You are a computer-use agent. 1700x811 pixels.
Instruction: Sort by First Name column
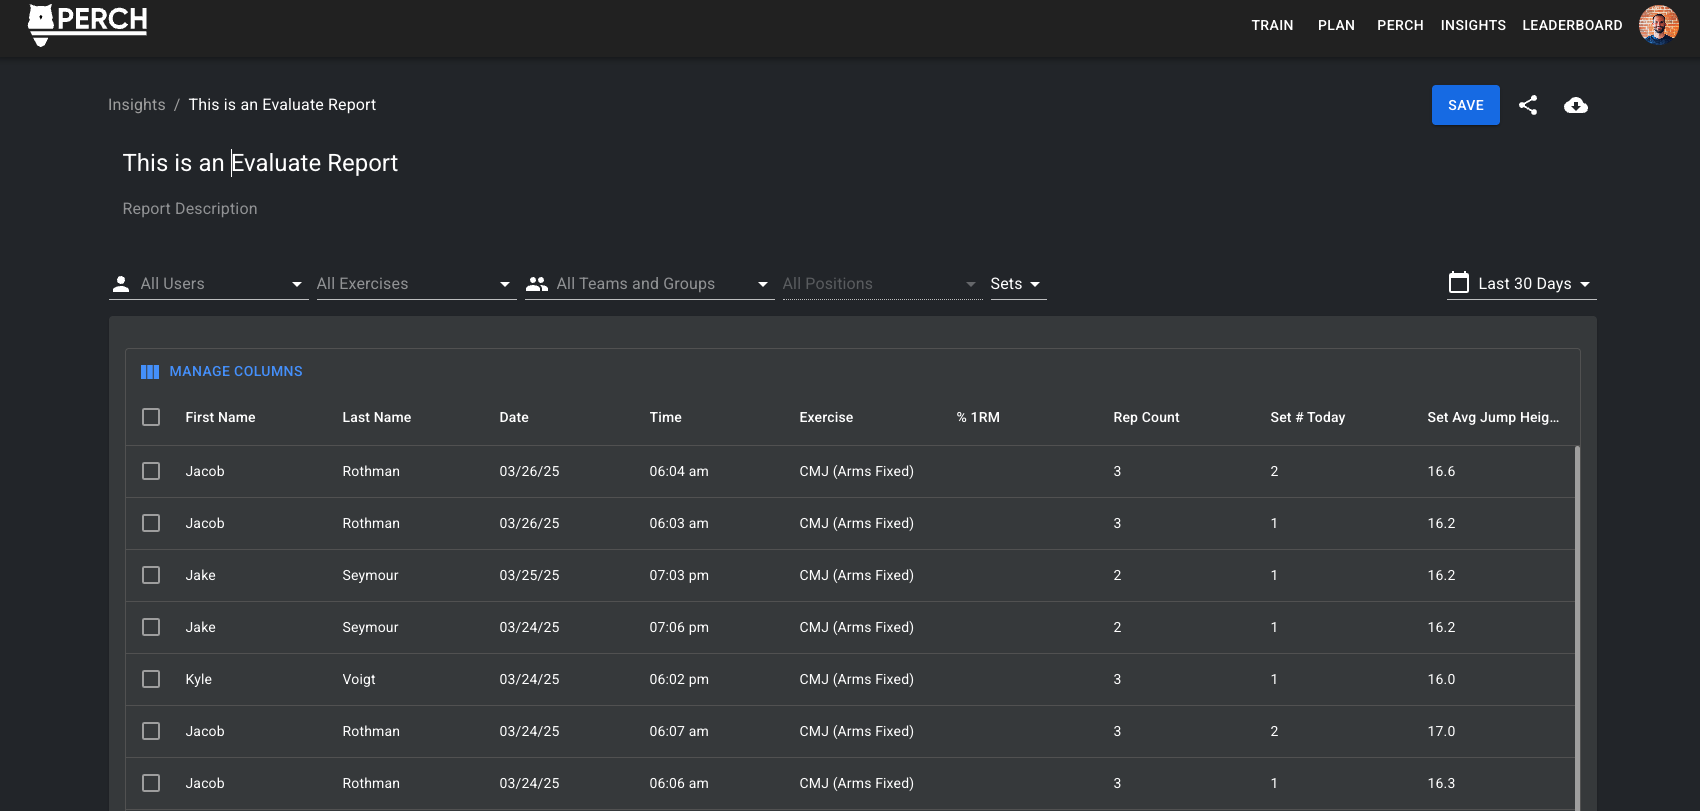coord(220,417)
